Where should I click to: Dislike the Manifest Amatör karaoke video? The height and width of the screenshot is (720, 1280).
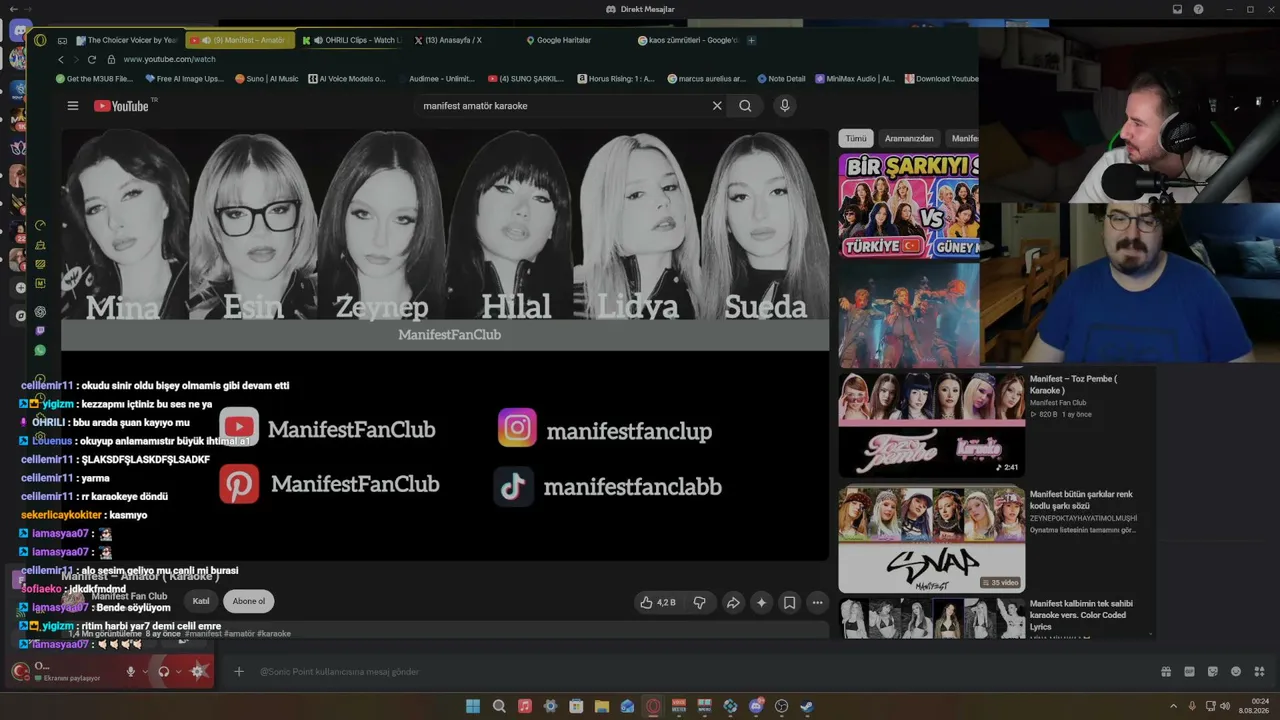[699, 602]
